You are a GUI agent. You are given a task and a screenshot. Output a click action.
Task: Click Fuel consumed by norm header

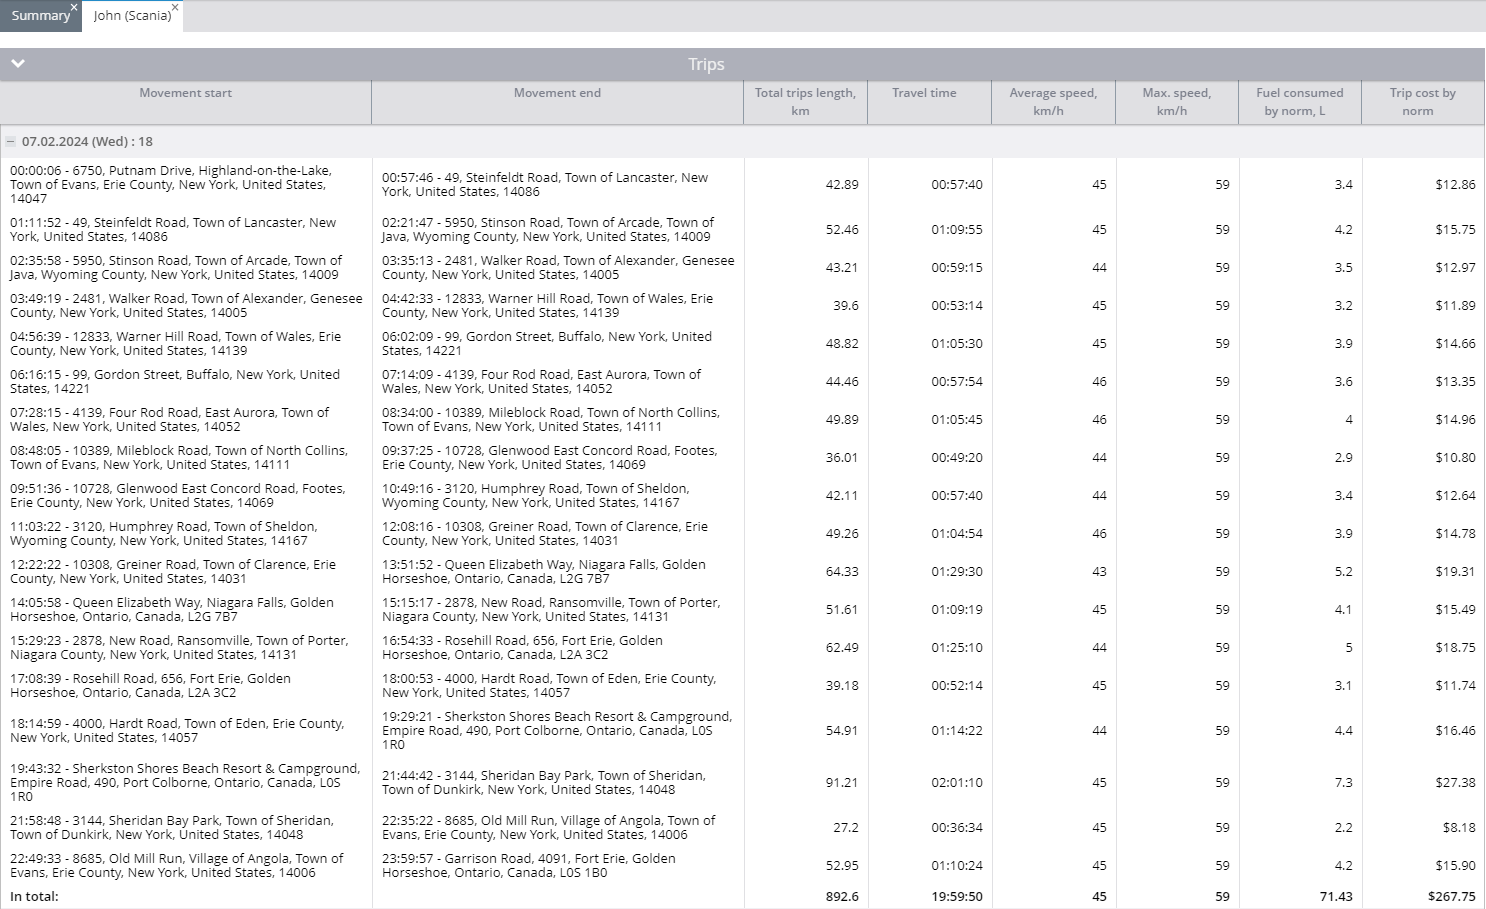(x=1299, y=101)
